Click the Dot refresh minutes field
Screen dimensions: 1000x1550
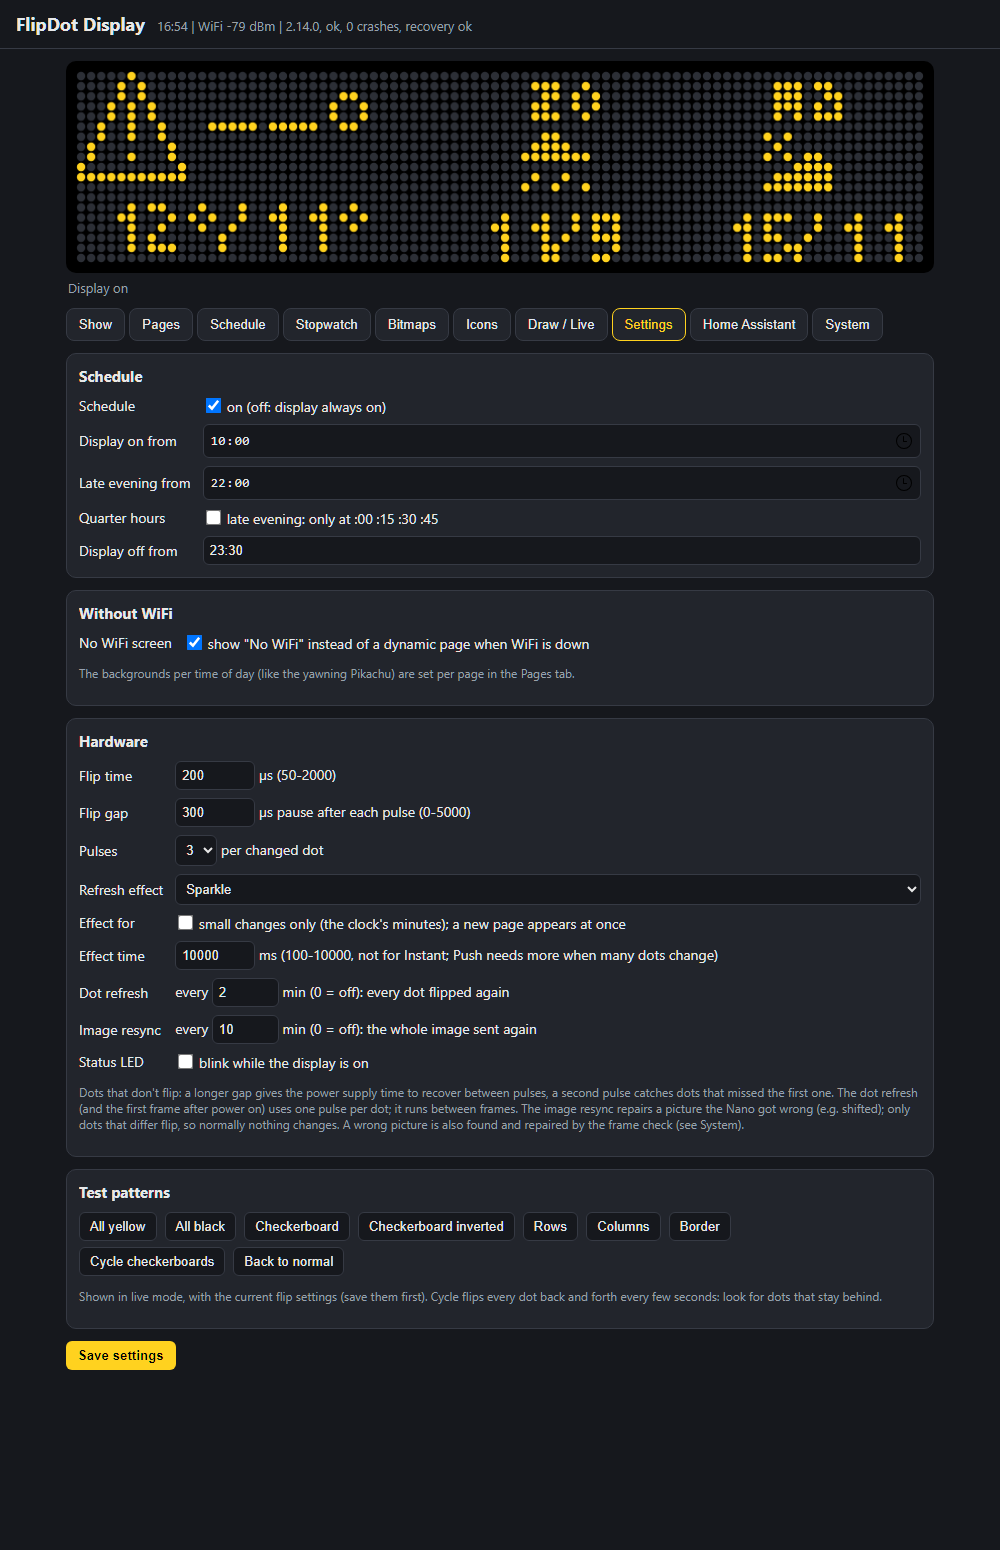click(245, 992)
